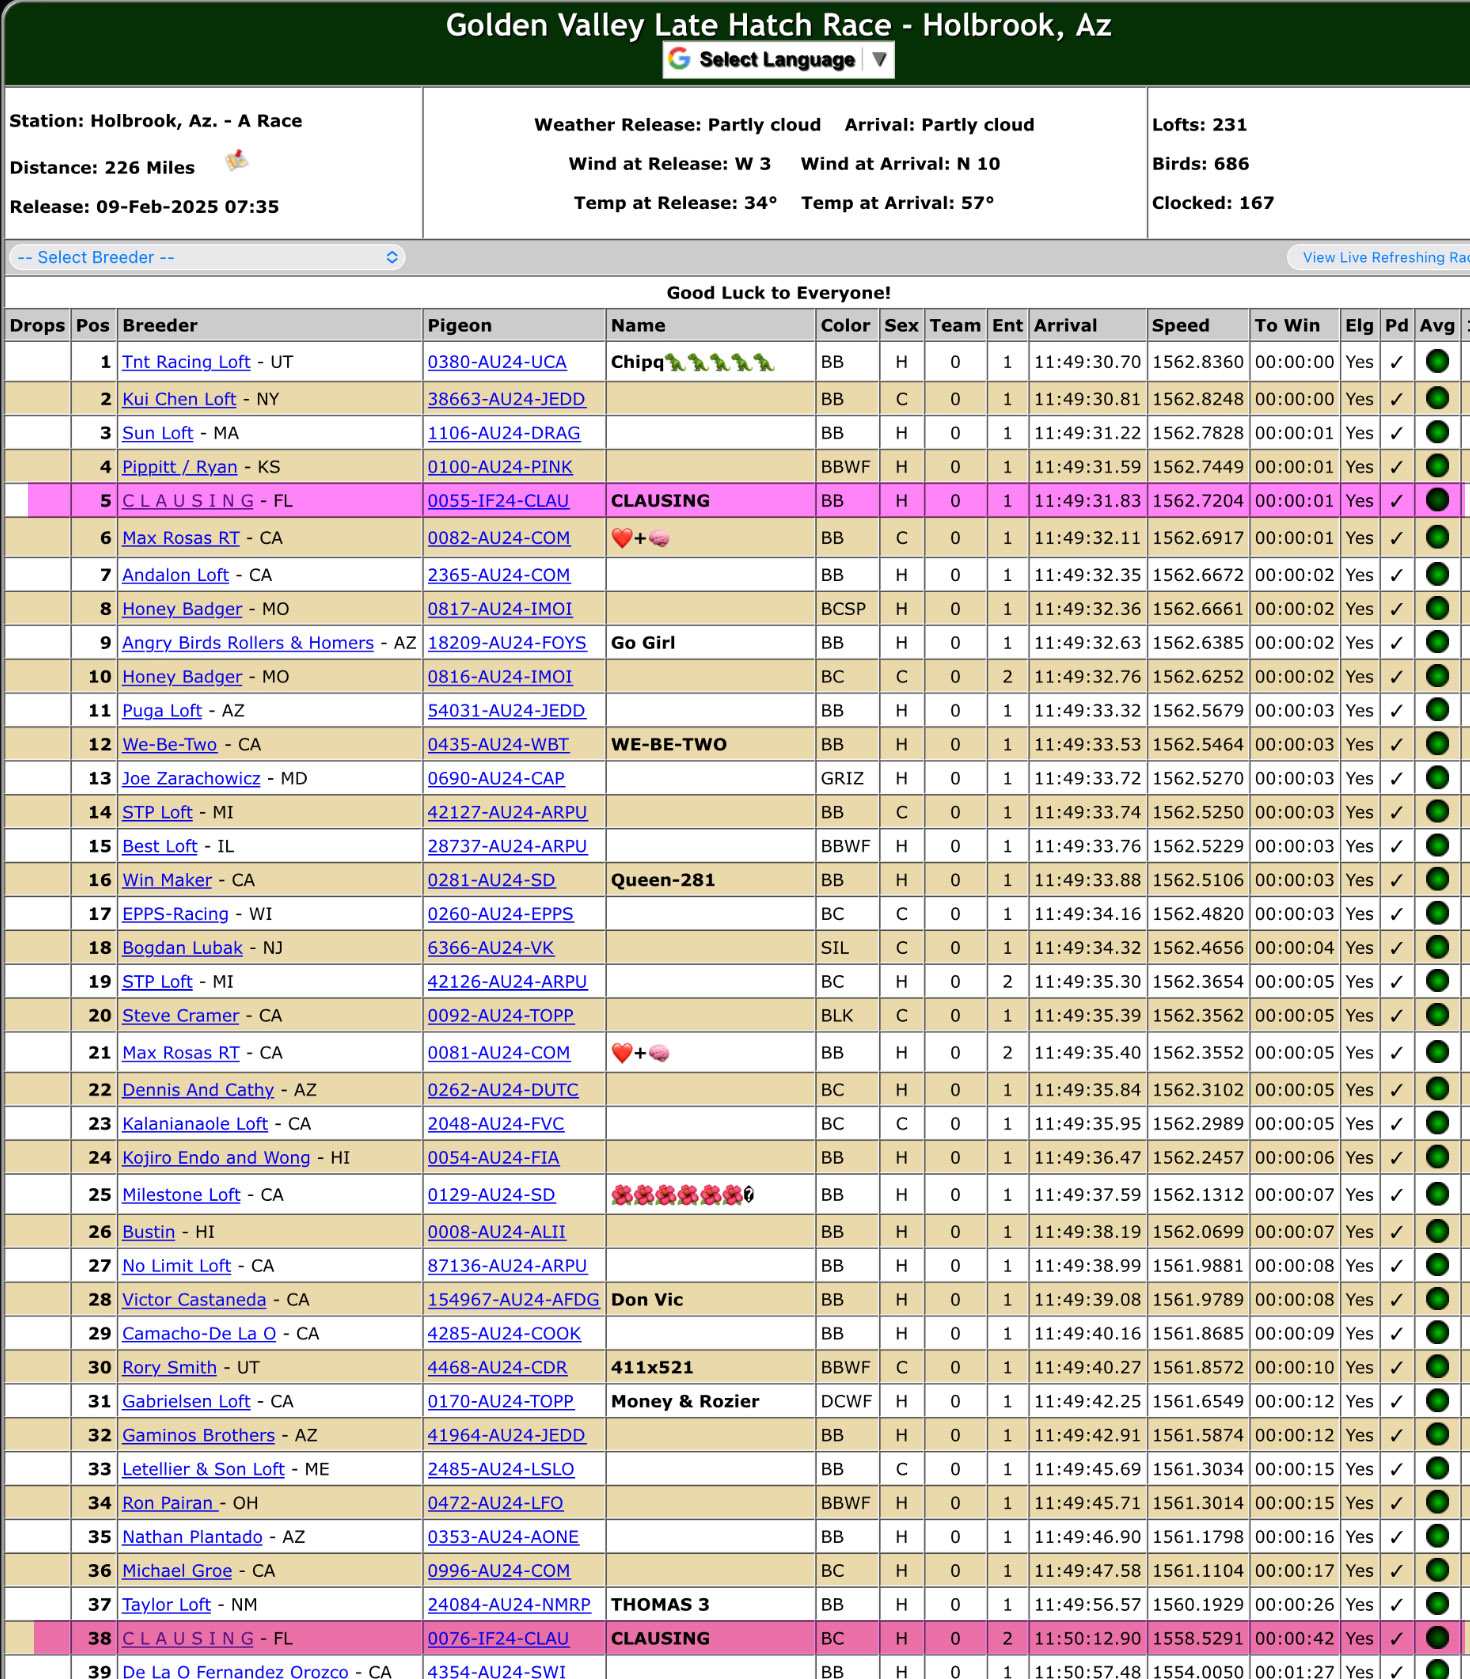Click the Avg indicator for Taylor Loft row
The width and height of the screenshot is (1470, 1679).
tap(1437, 1604)
